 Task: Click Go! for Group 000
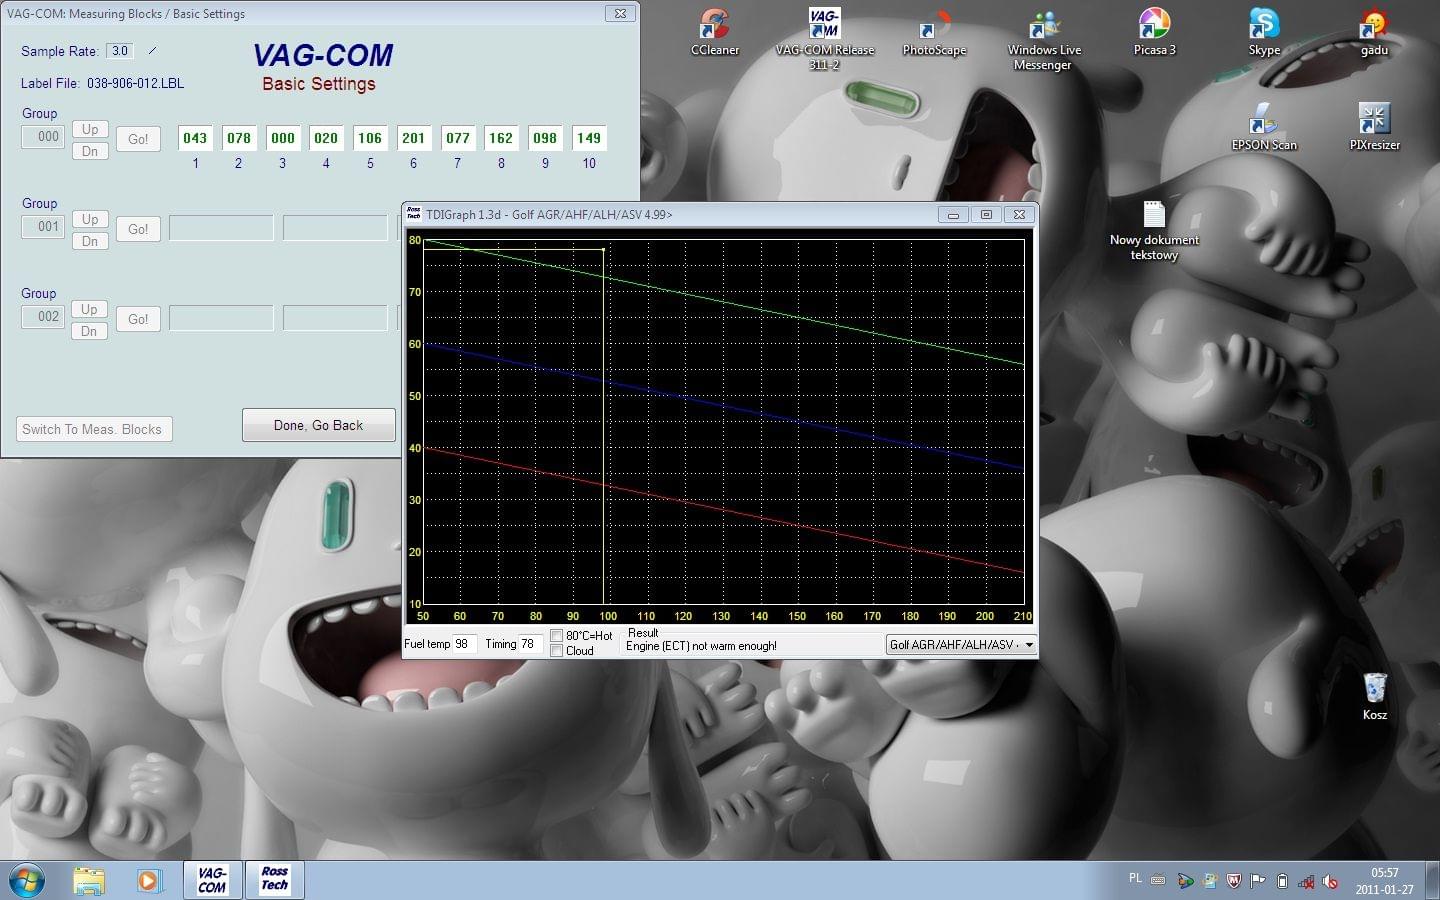point(138,139)
